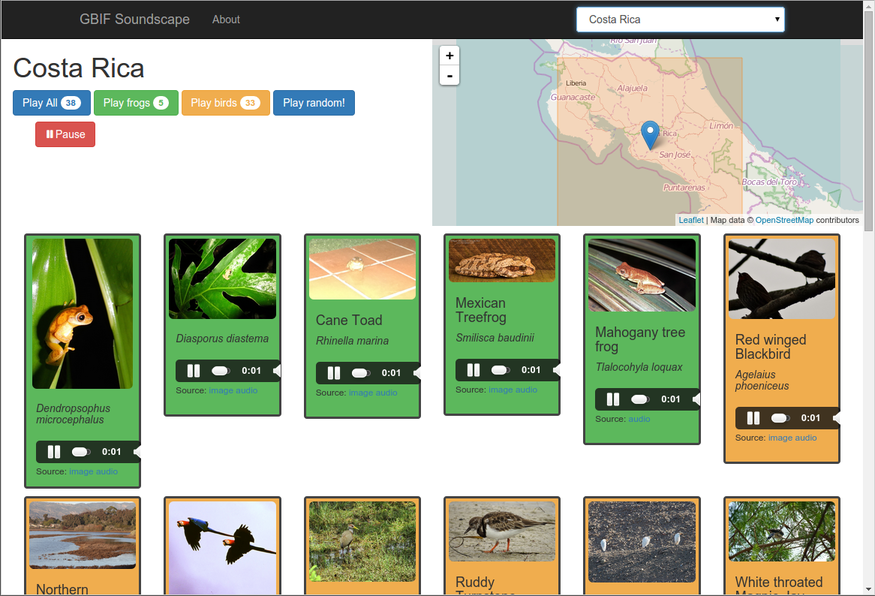This screenshot has width=875, height=596.
Task: Open audio source for Dendropsophus microcephalus
Action: click(106, 472)
